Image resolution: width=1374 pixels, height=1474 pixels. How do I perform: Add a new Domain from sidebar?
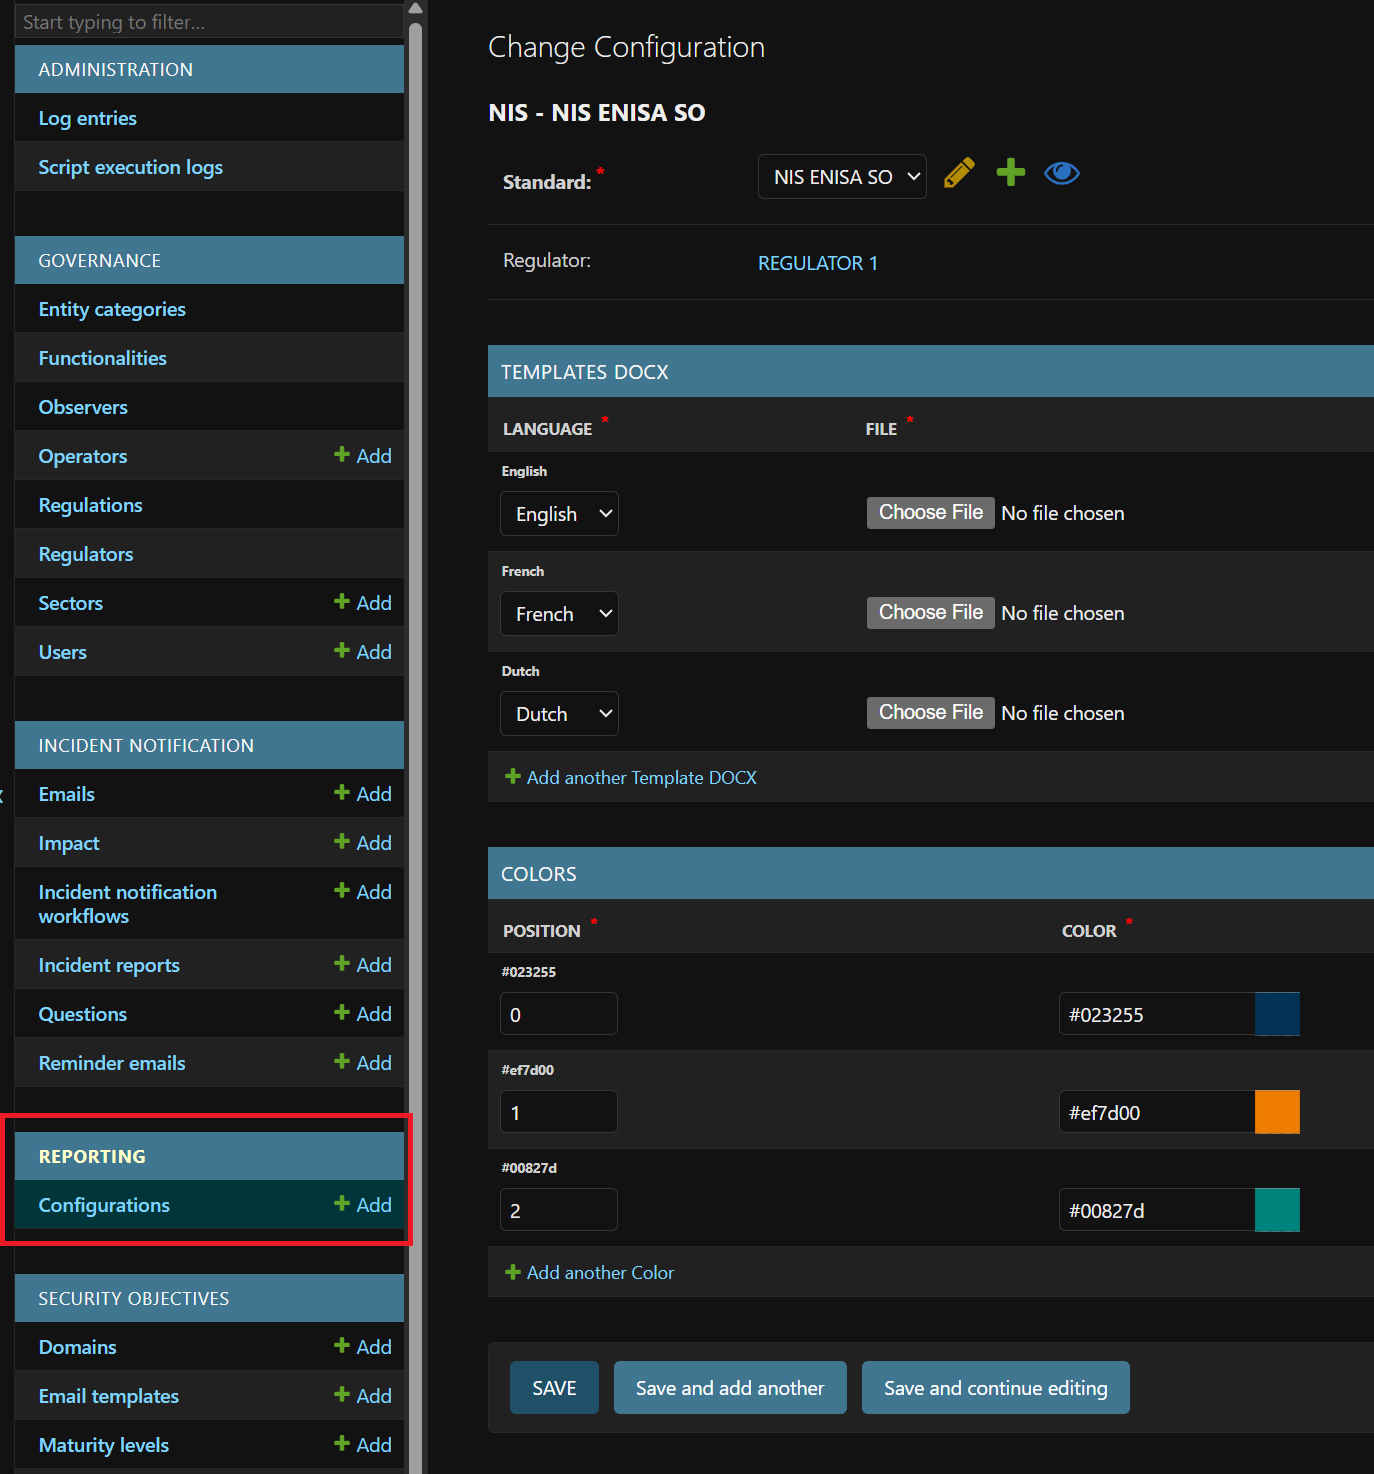(x=363, y=1347)
